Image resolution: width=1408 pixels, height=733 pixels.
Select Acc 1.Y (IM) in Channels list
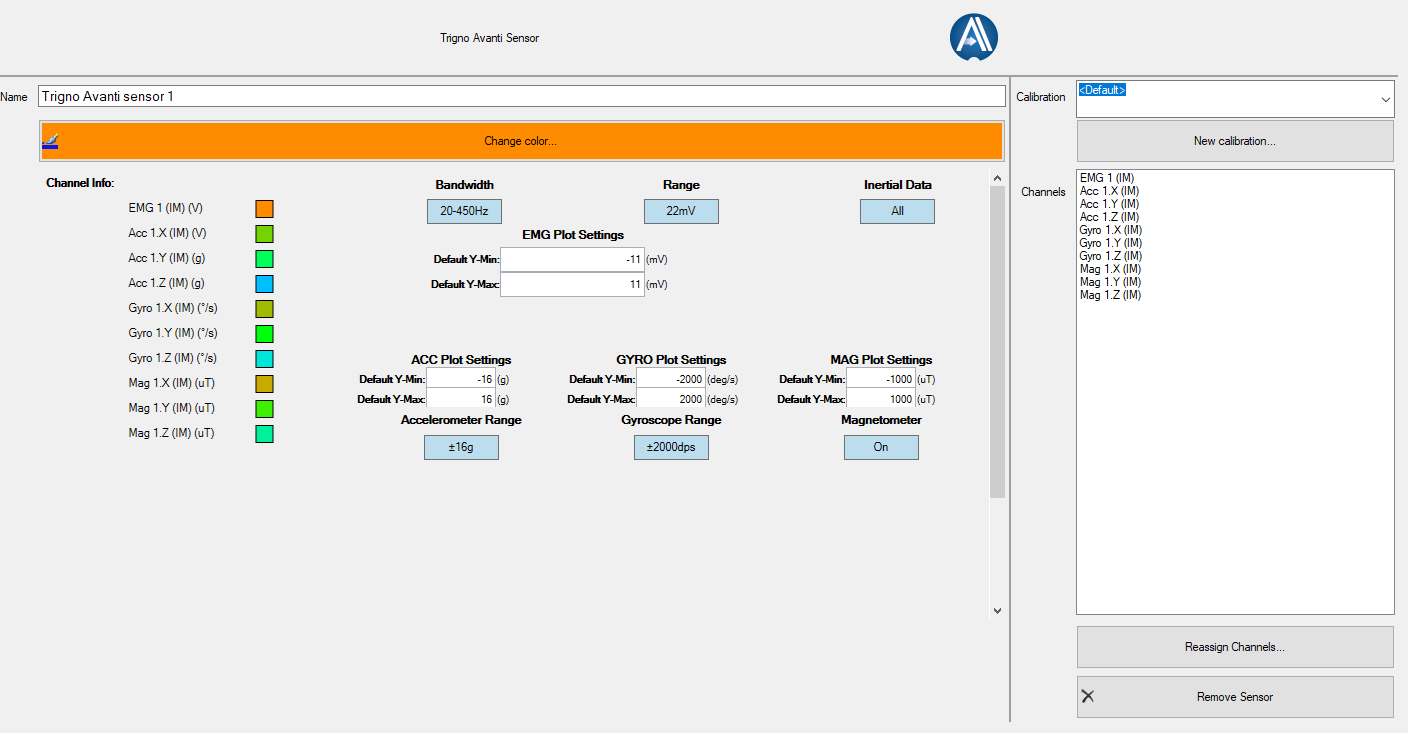coord(1109,204)
